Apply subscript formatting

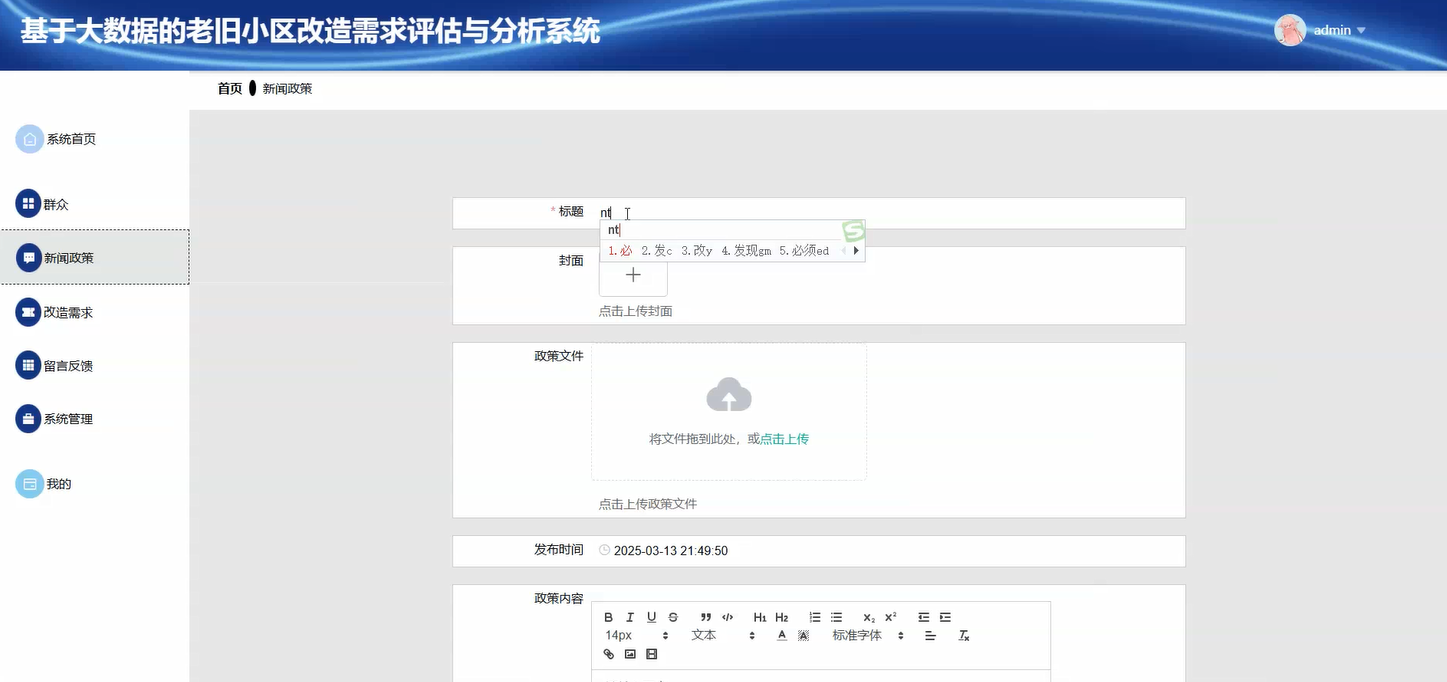click(868, 617)
